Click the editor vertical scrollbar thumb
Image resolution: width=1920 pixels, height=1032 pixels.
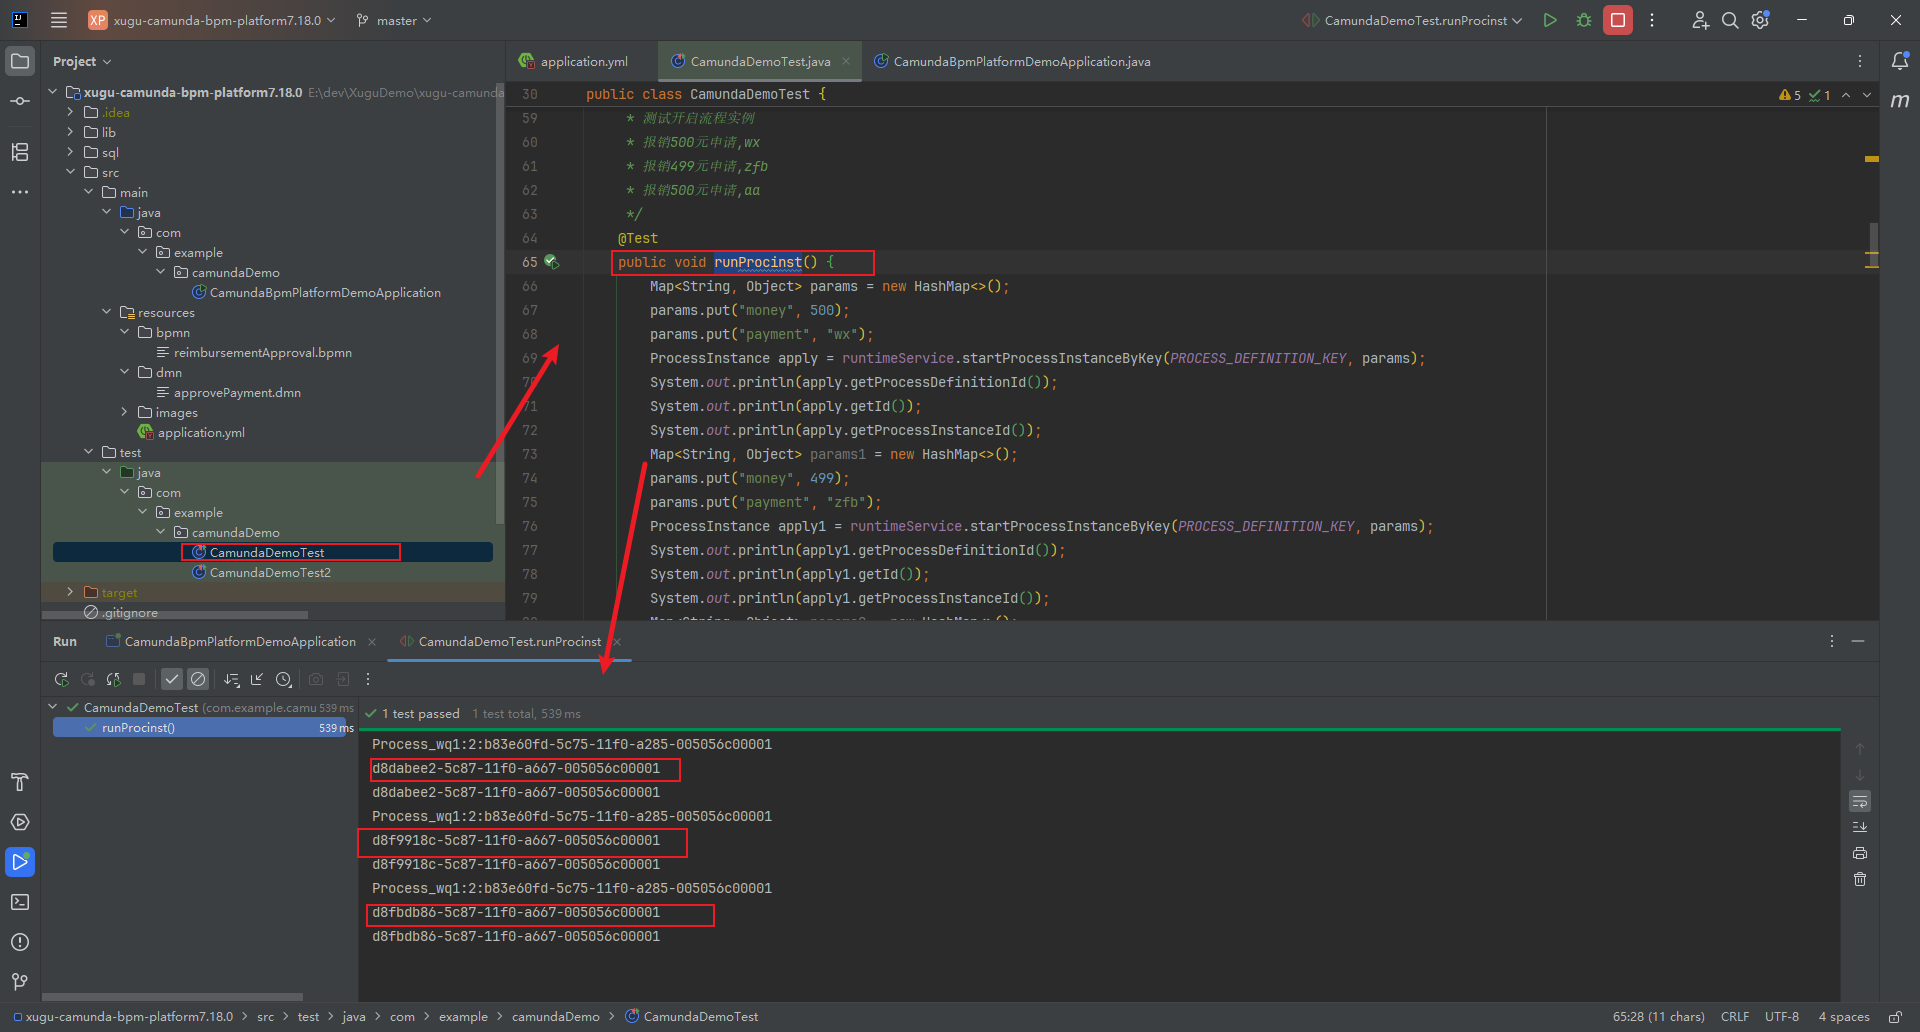pyautogui.click(x=1873, y=240)
